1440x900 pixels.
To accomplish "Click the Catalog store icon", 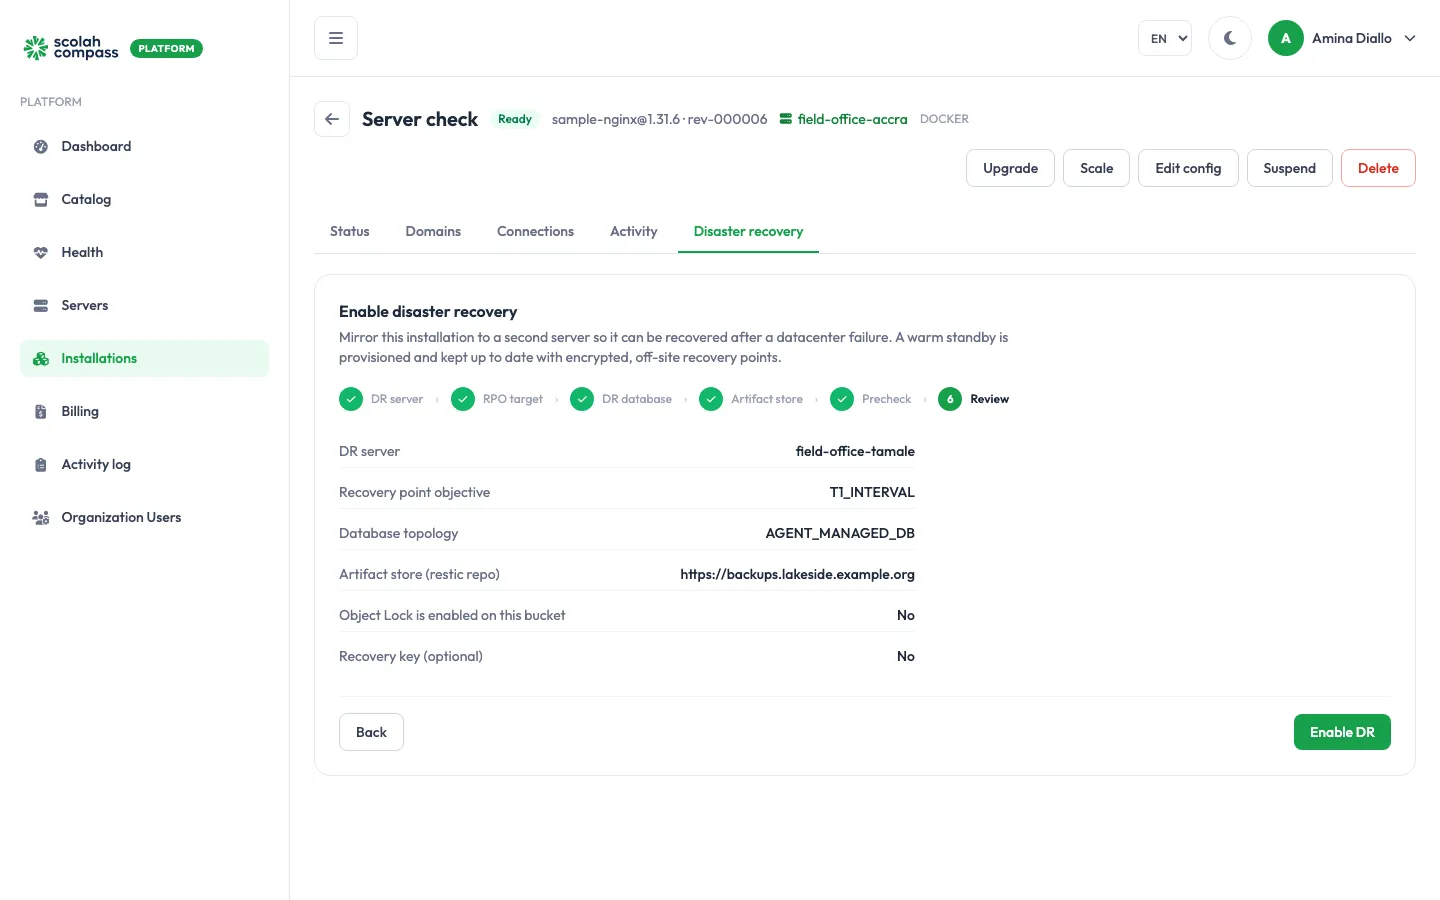I will pos(41,200).
